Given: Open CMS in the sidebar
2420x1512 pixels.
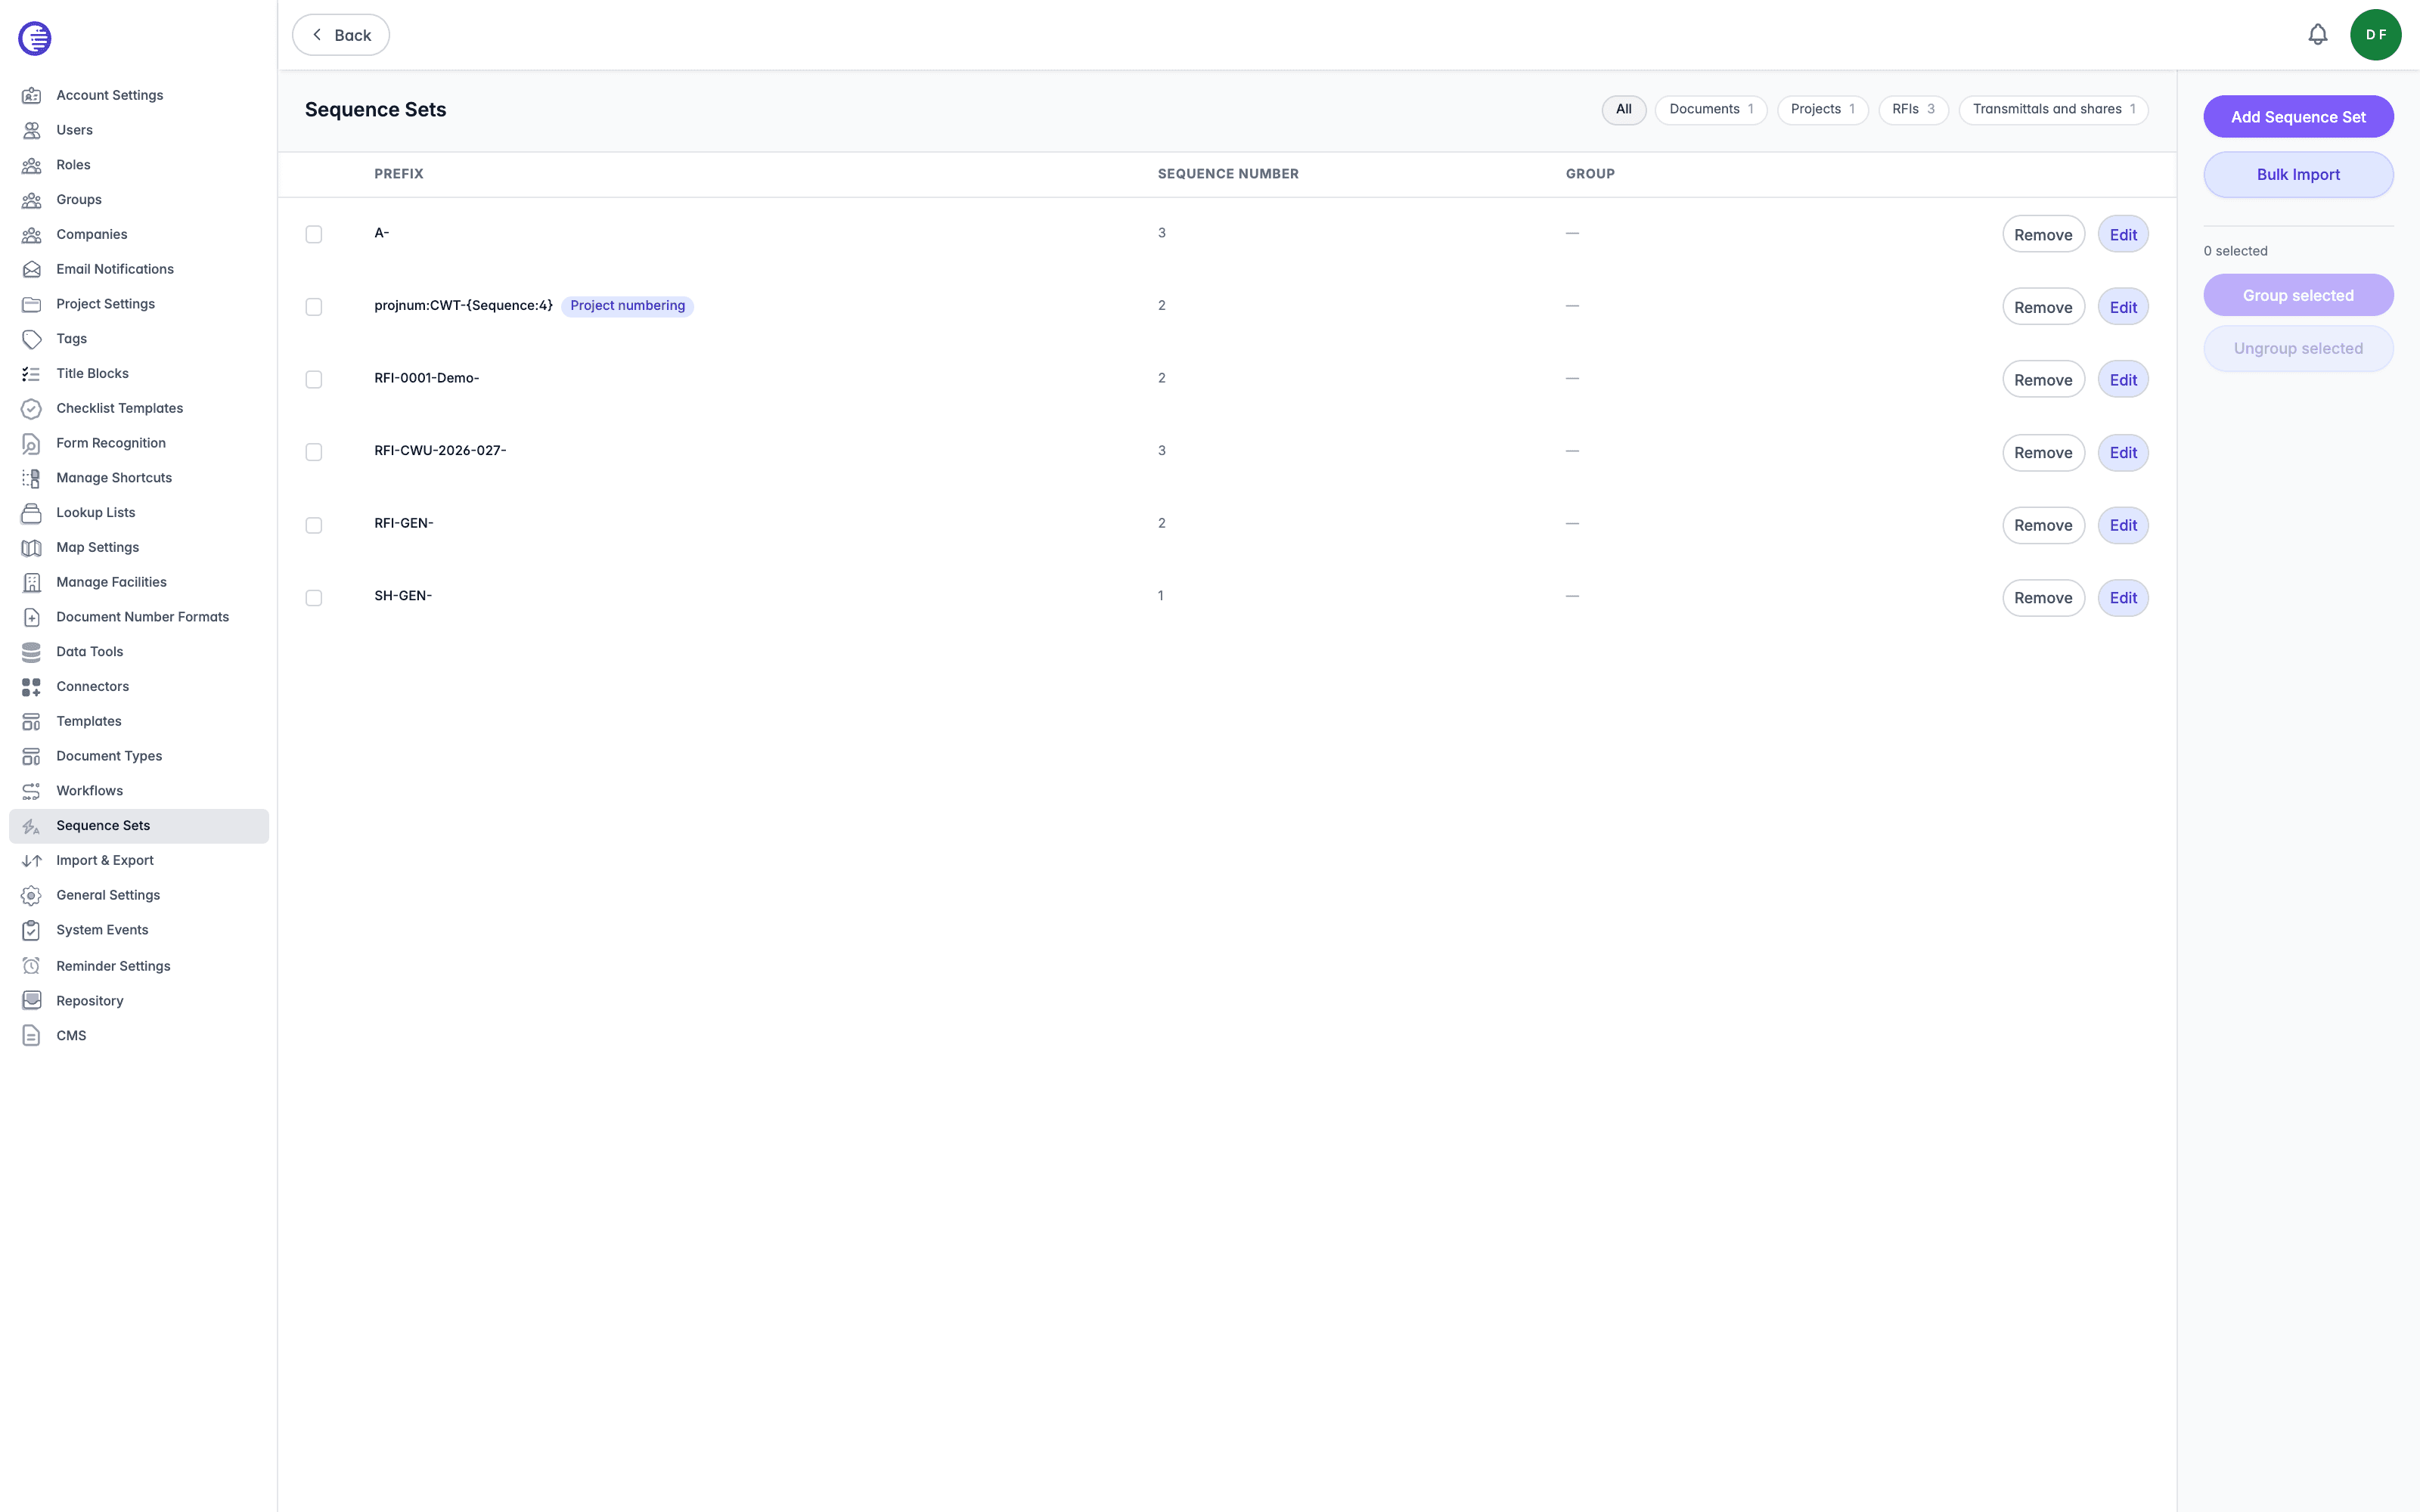Looking at the screenshot, I should pyautogui.click(x=139, y=1036).
